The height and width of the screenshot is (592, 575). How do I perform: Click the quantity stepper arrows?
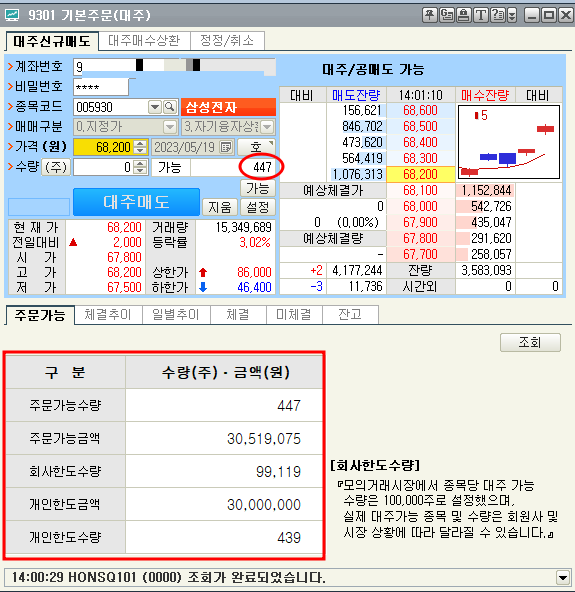tap(140, 167)
